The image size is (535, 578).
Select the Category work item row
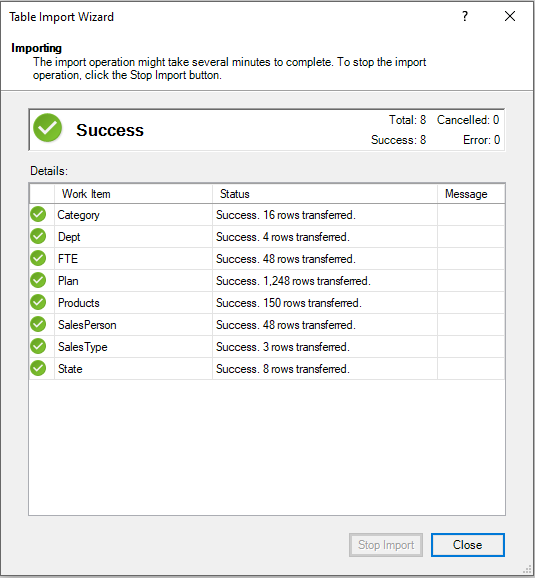point(267,215)
